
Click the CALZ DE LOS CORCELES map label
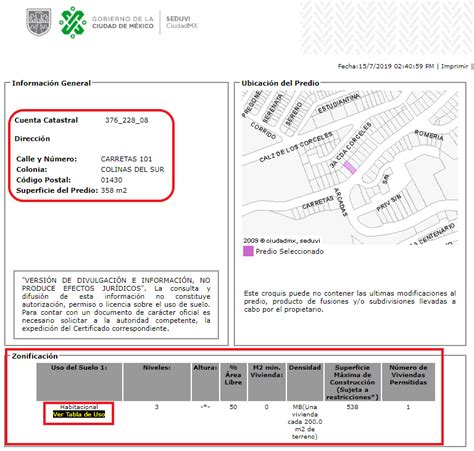(296, 147)
